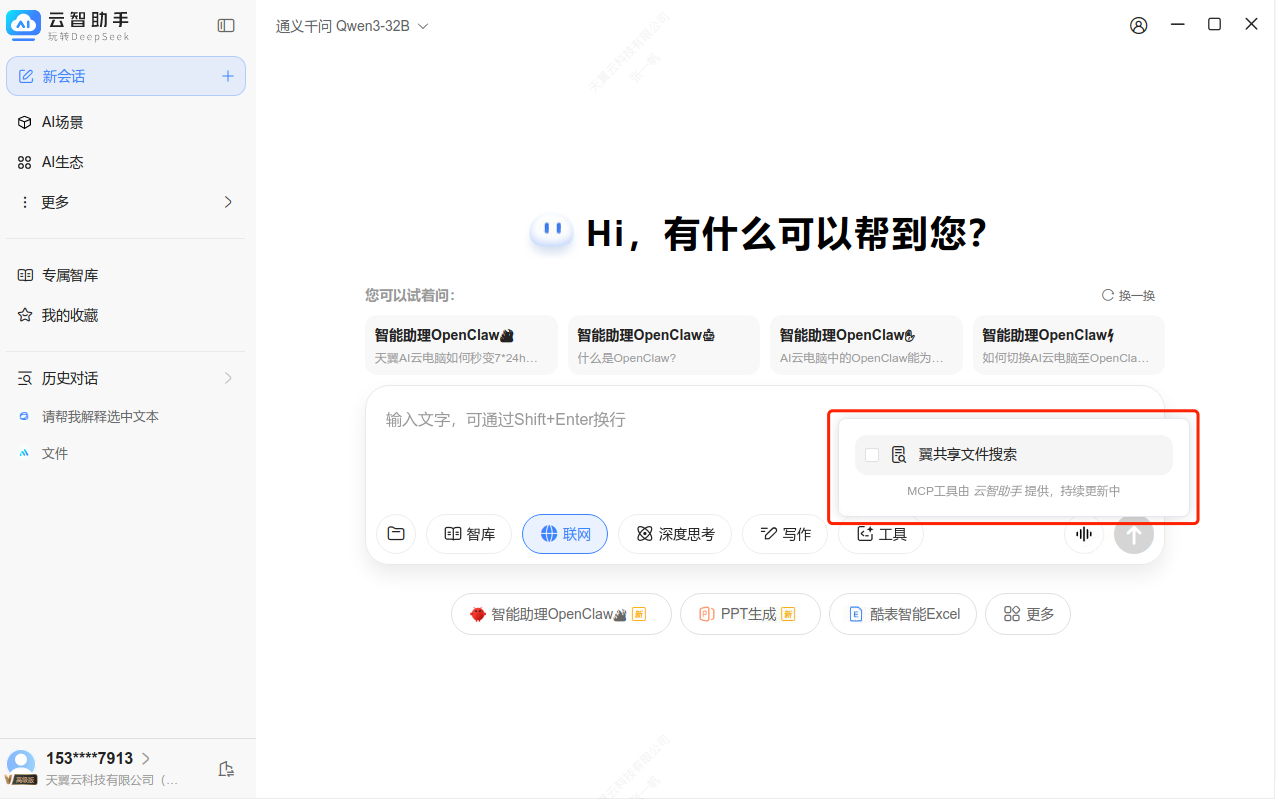Click the user account icon at top right
The width and height of the screenshot is (1276, 799).
pyautogui.click(x=1139, y=26)
